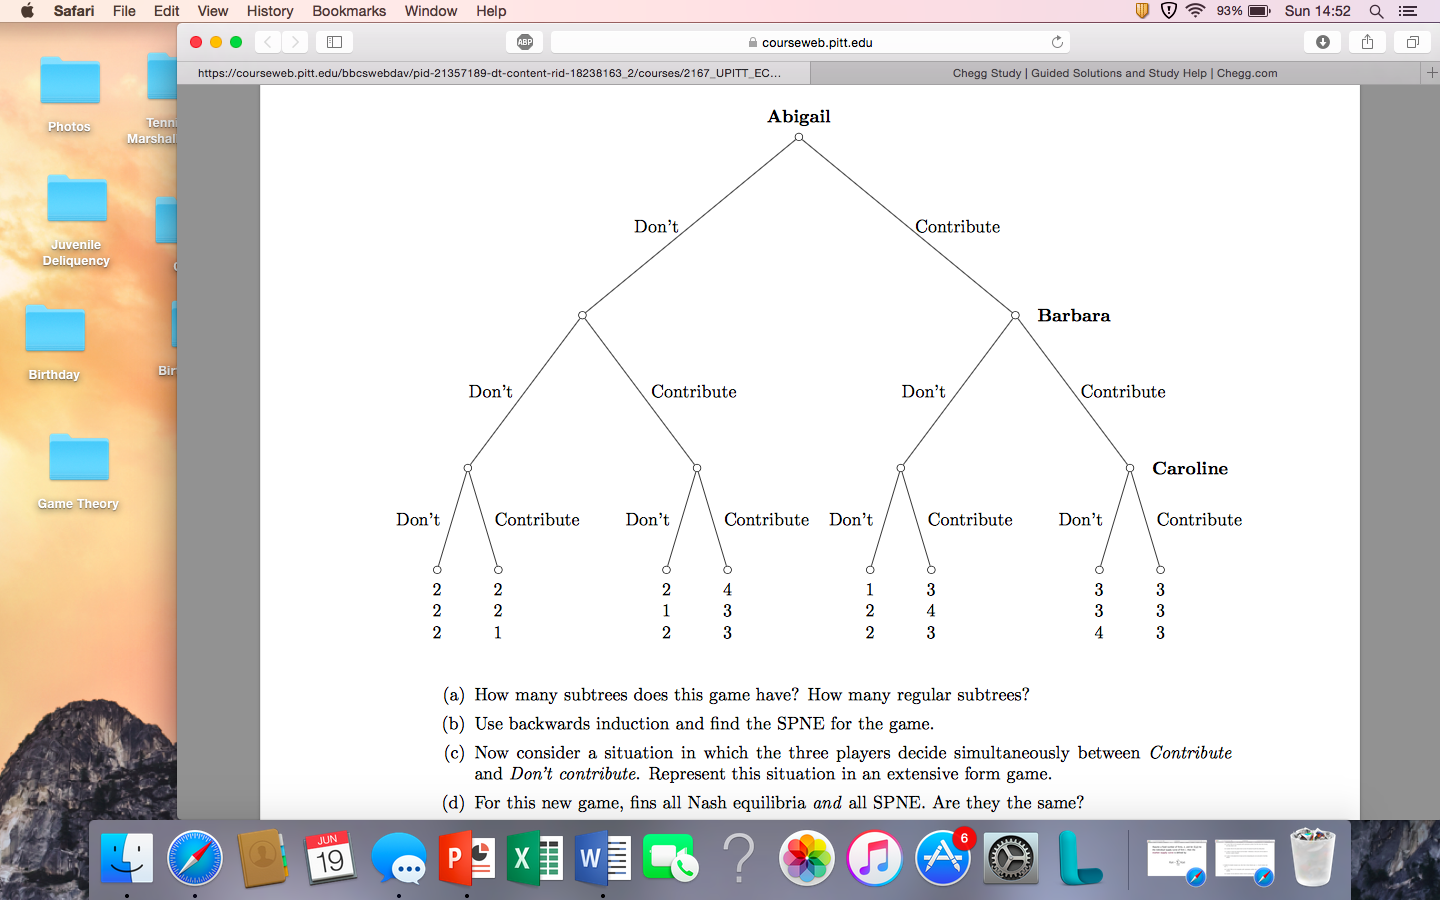Click the ABP adblocker icon in the address bar

point(525,42)
